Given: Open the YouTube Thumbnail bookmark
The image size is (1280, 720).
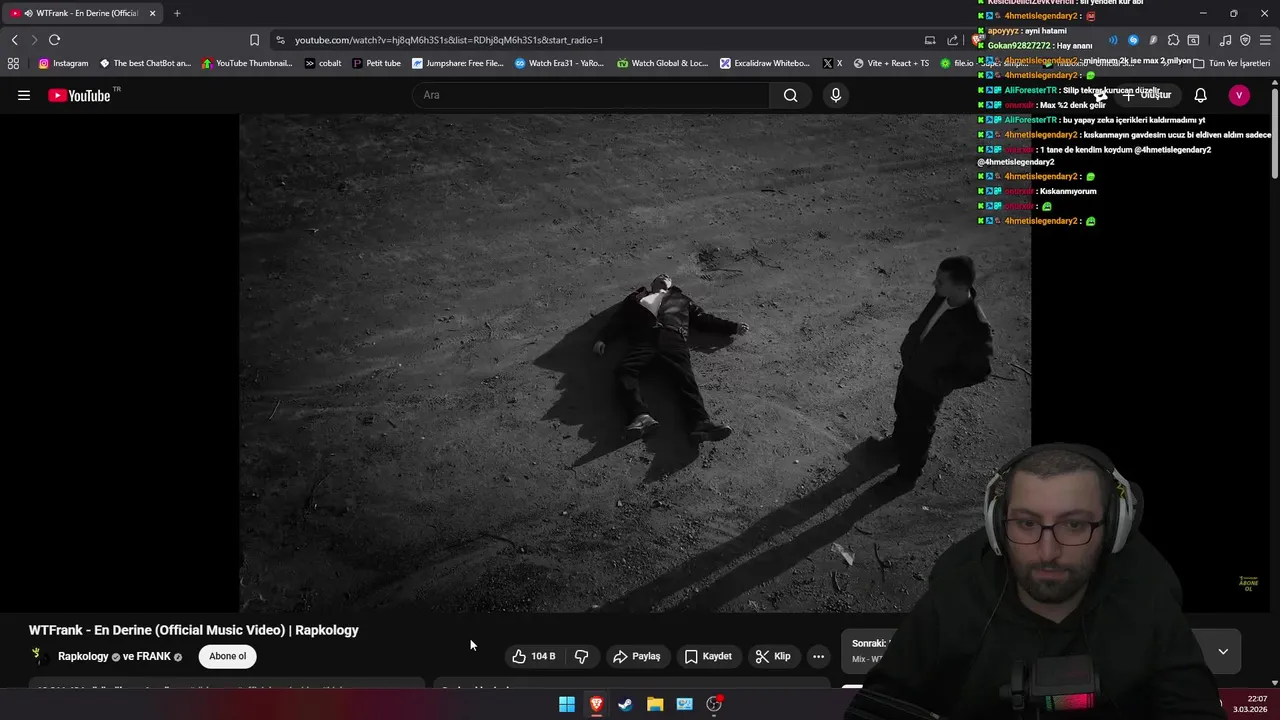Looking at the screenshot, I should (x=247, y=63).
